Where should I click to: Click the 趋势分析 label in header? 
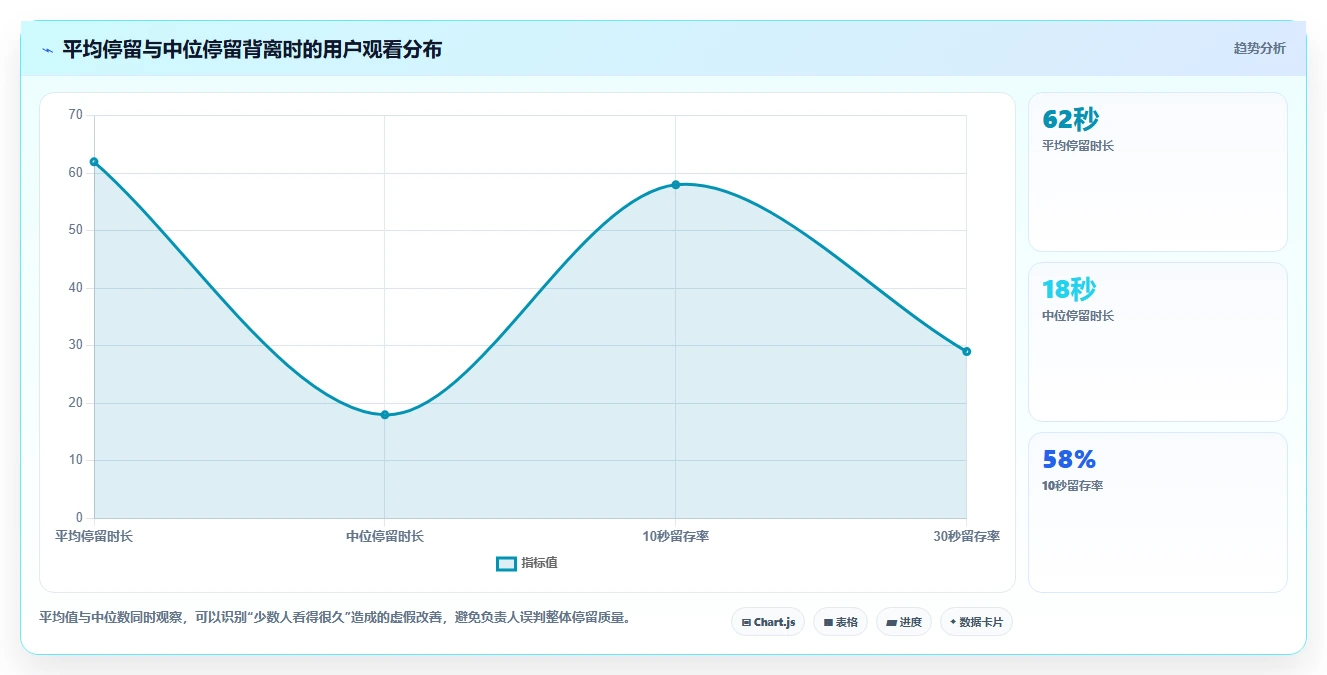click(x=1259, y=49)
